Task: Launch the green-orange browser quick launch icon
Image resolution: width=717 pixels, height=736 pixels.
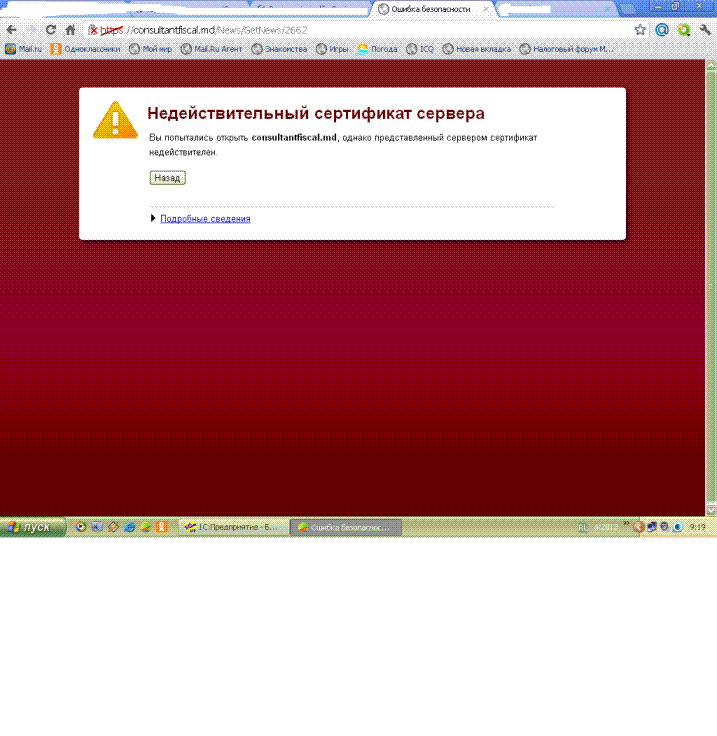Action: (x=145, y=527)
